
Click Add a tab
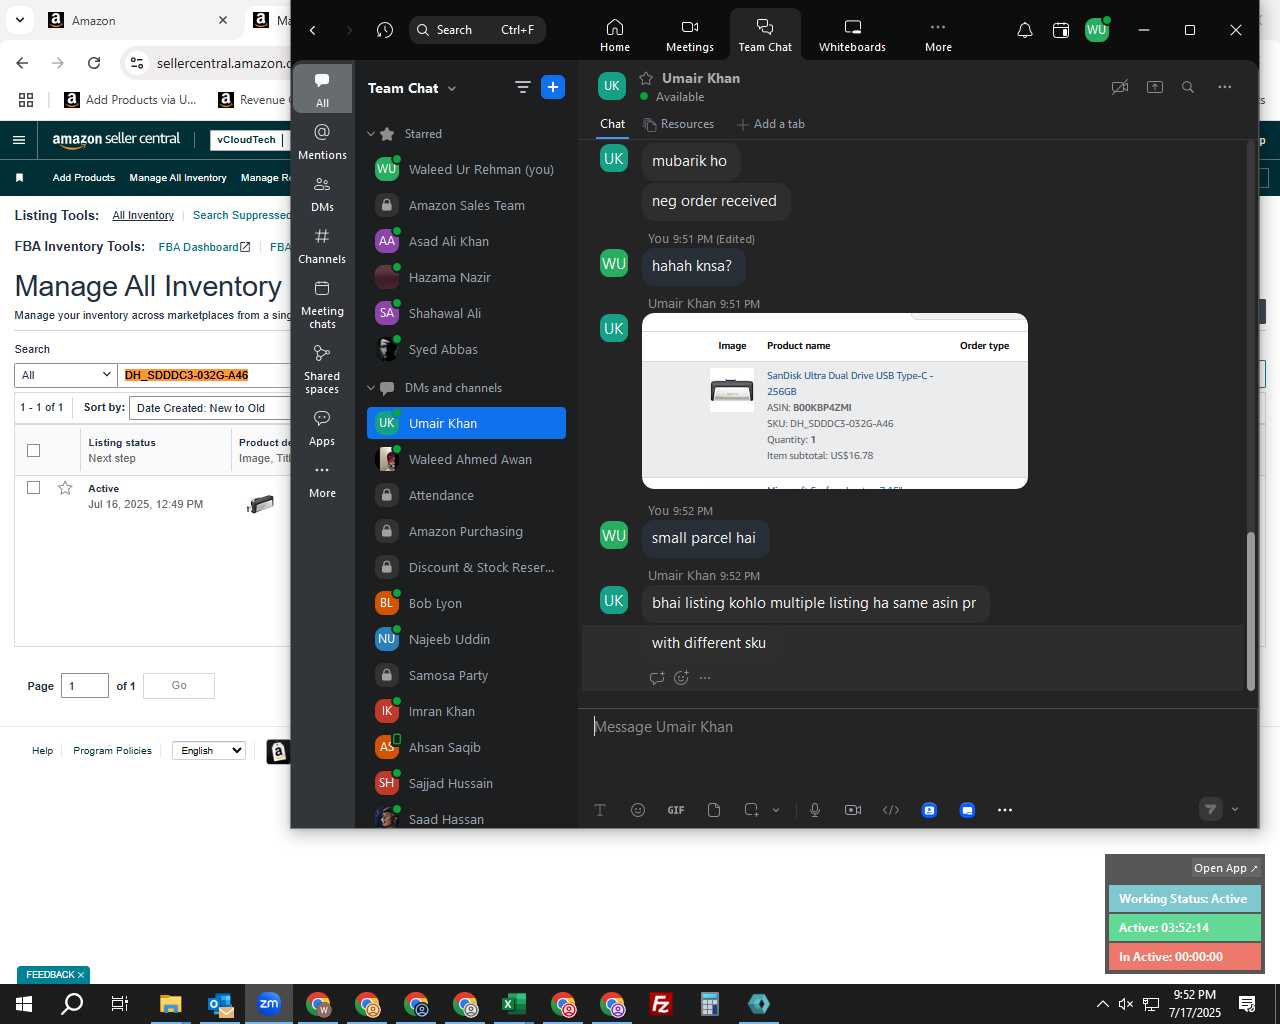click(x=771, y=124)
